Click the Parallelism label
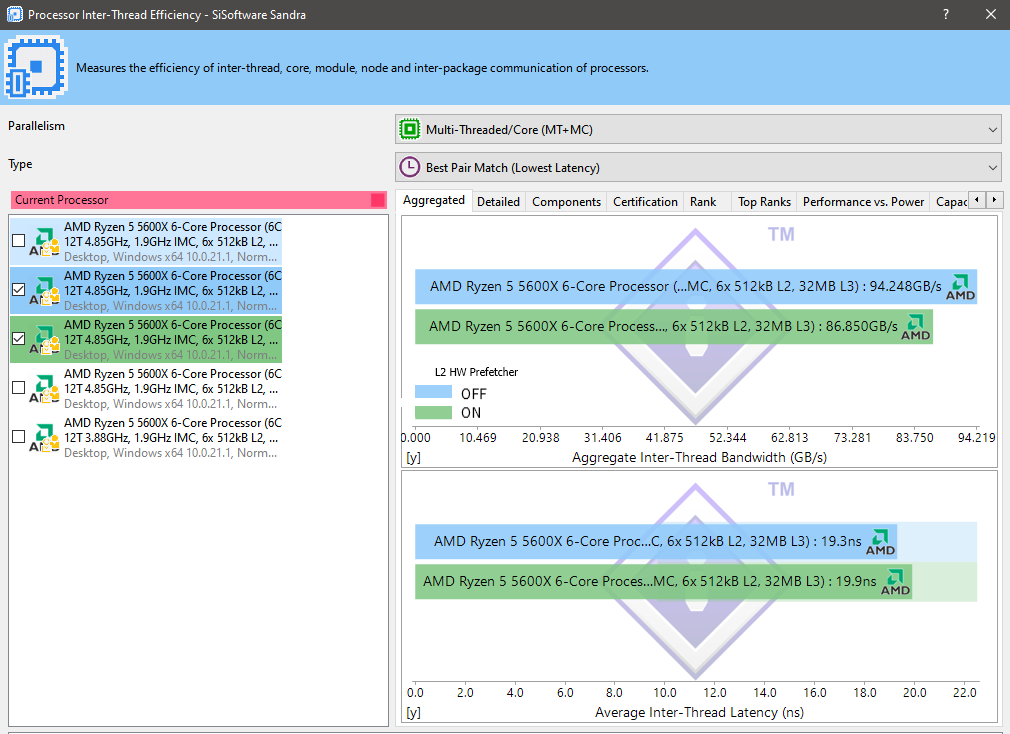Image resolution: width=1010 pixels, height=734 pixels. tap(36, 126)
